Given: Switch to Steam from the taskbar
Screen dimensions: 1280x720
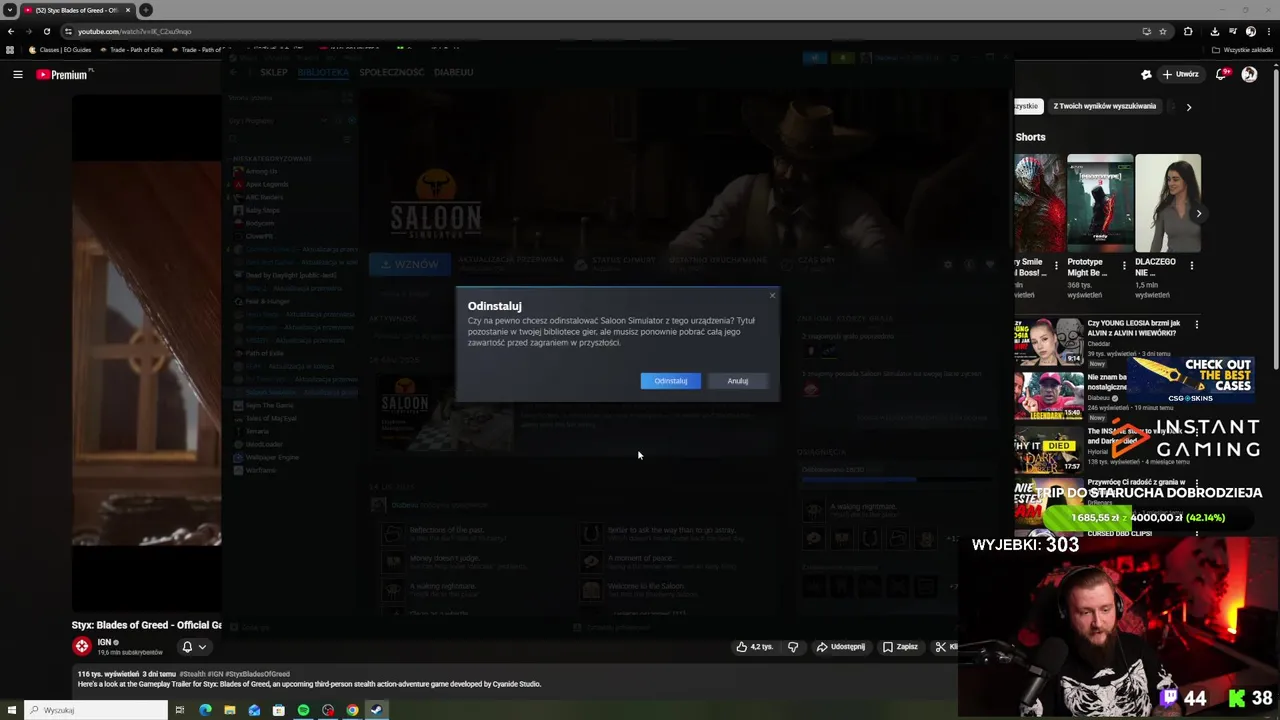Looking at the screenshot, I should pos(376,710).
